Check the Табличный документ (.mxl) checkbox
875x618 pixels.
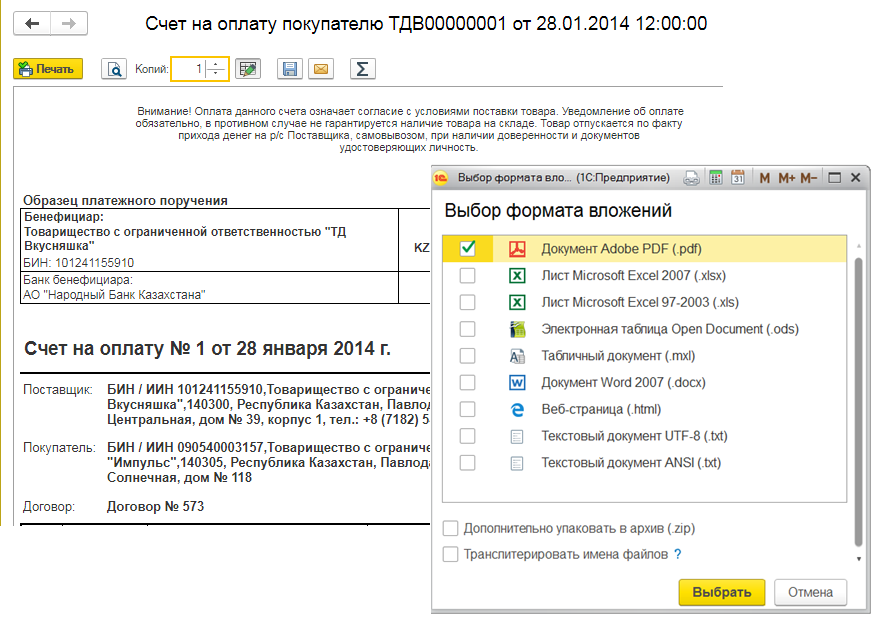pyautogui.click(x=468, y=356)
